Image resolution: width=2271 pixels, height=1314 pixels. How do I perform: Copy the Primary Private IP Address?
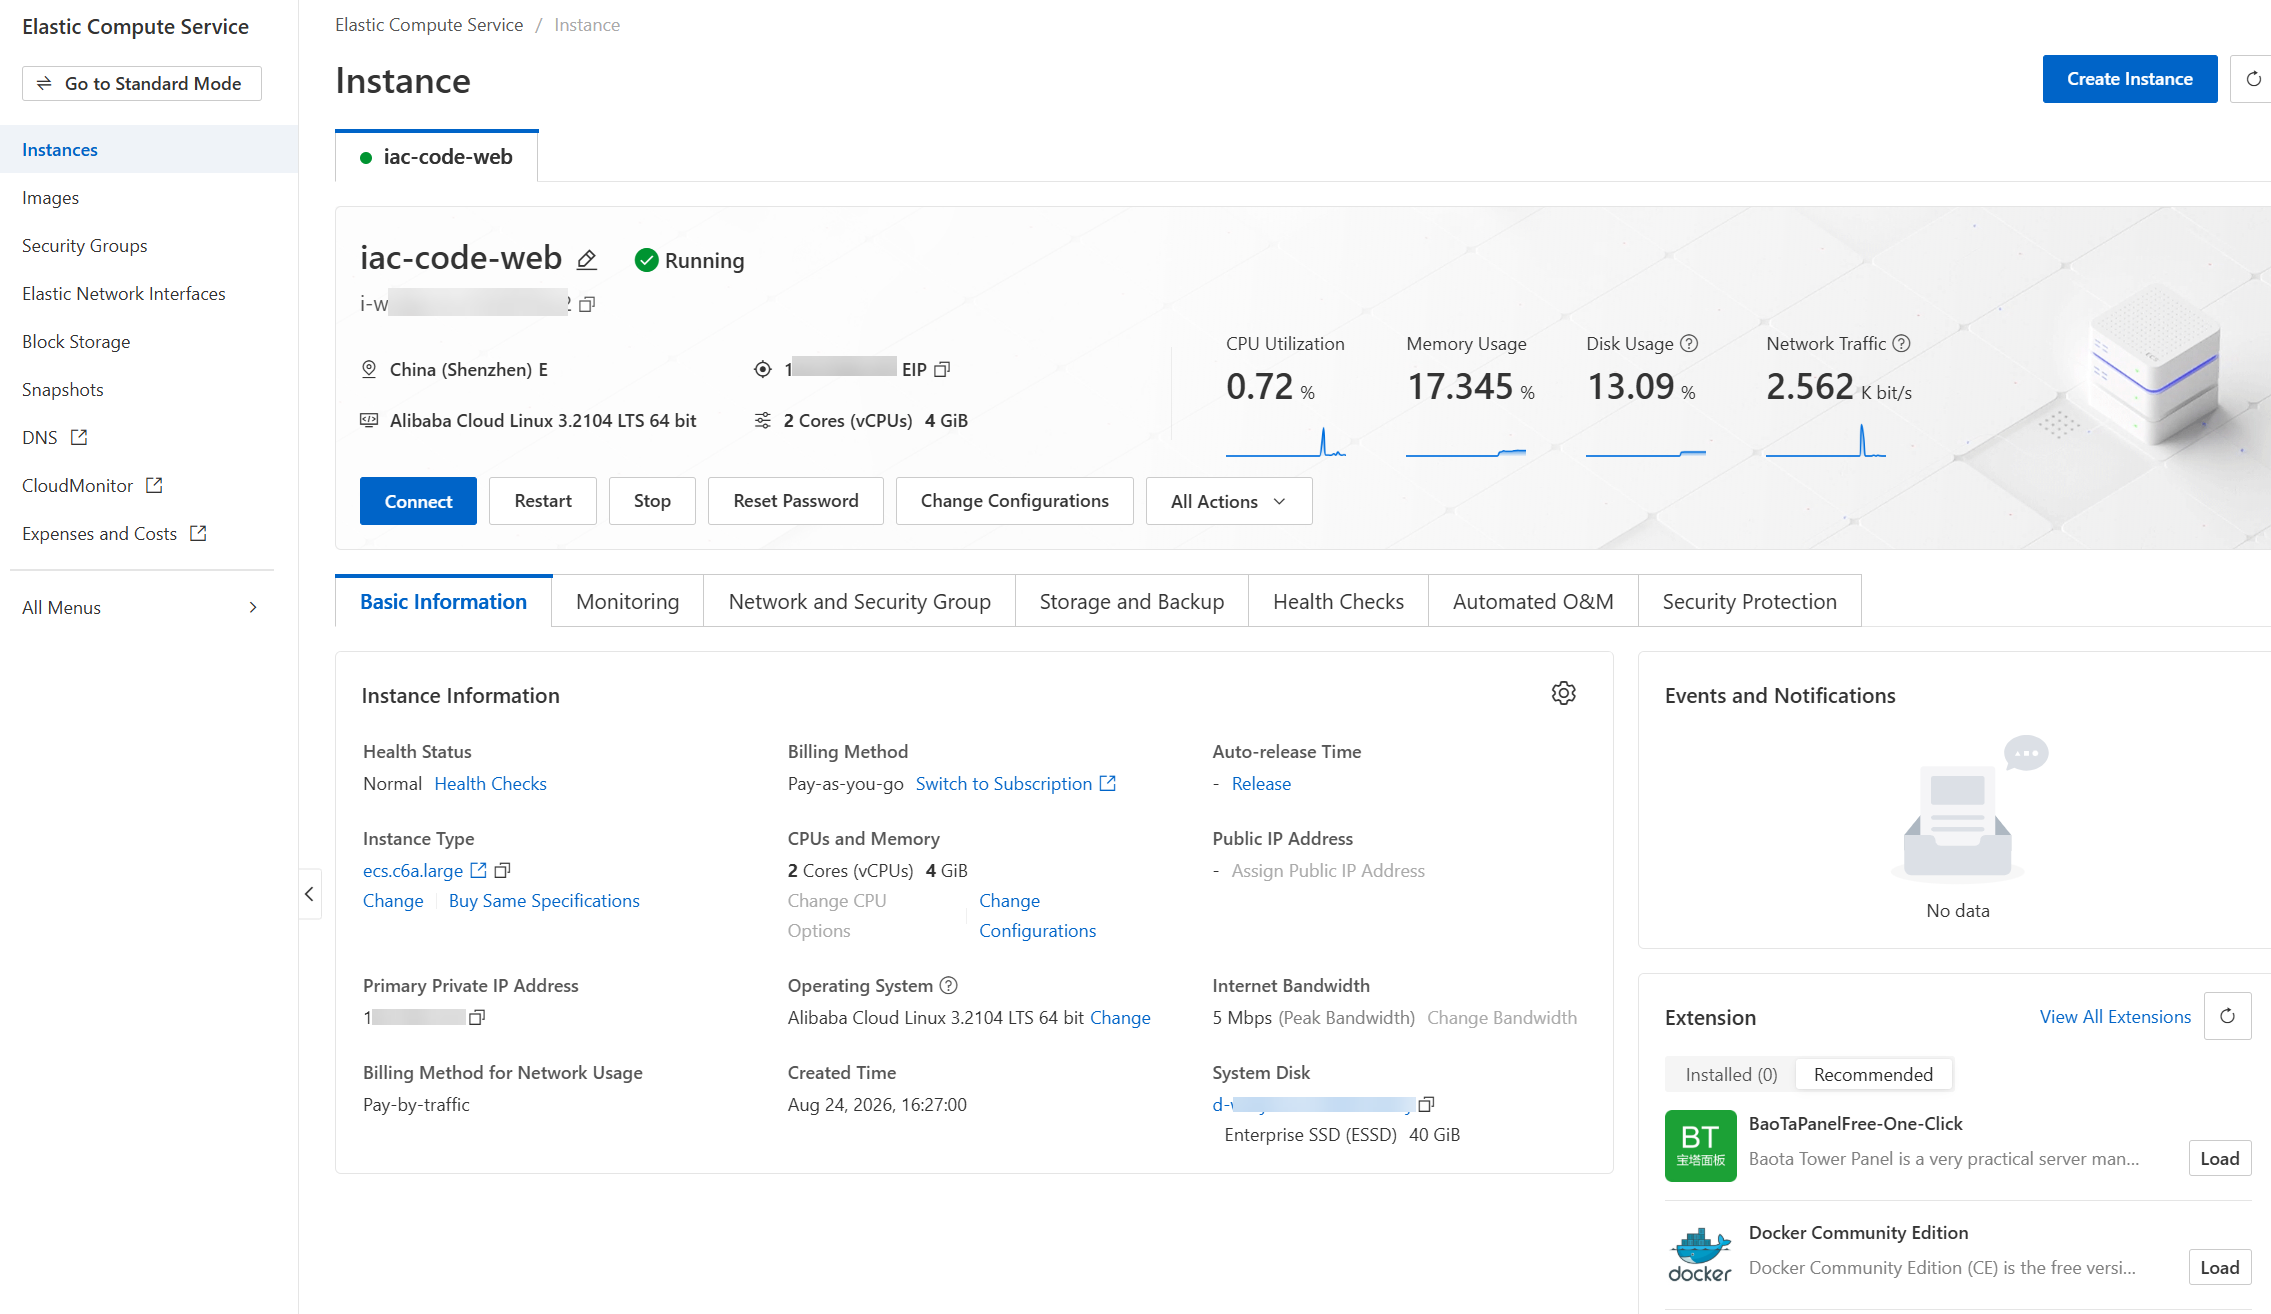(x=477, y=1018)
